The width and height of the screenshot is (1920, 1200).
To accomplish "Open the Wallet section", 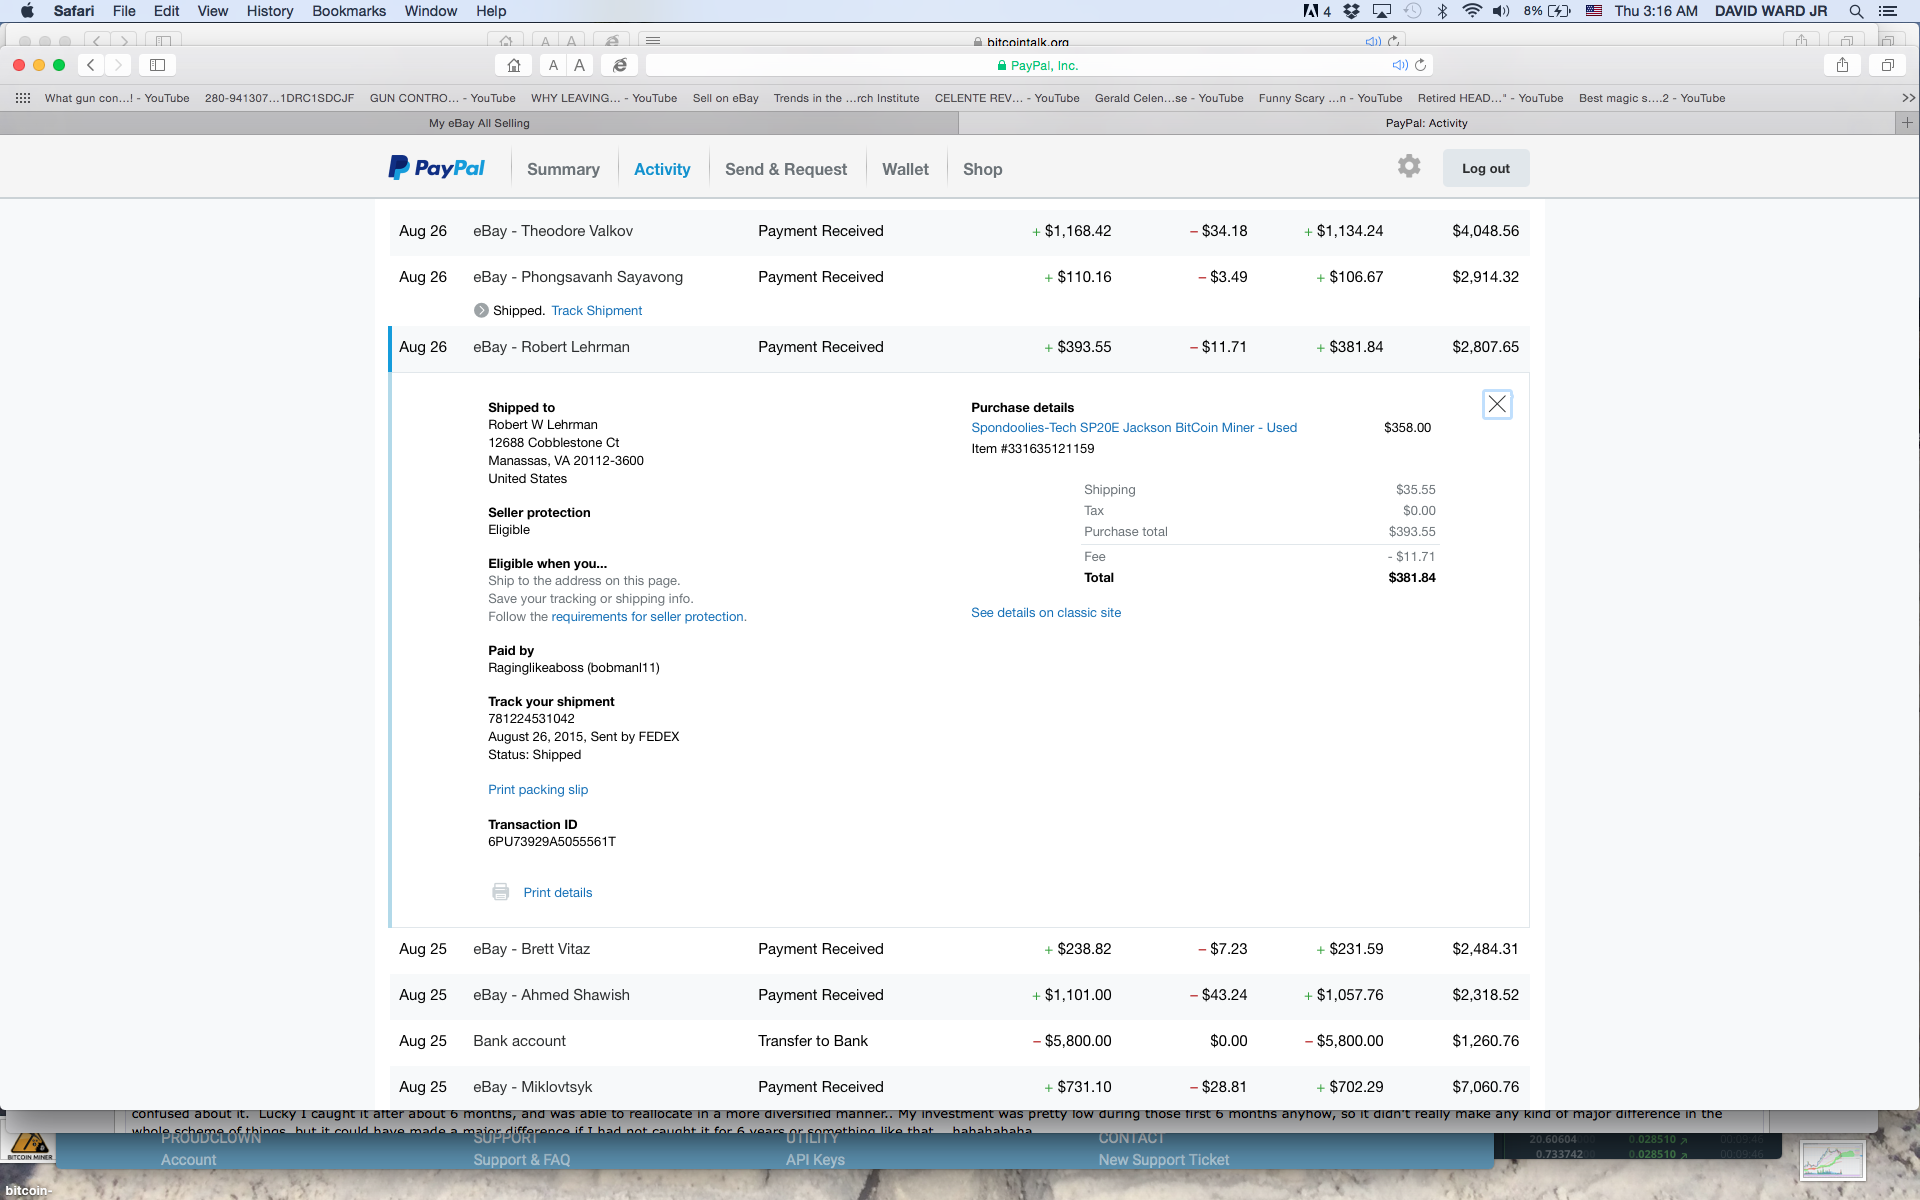I will point(905,169).
